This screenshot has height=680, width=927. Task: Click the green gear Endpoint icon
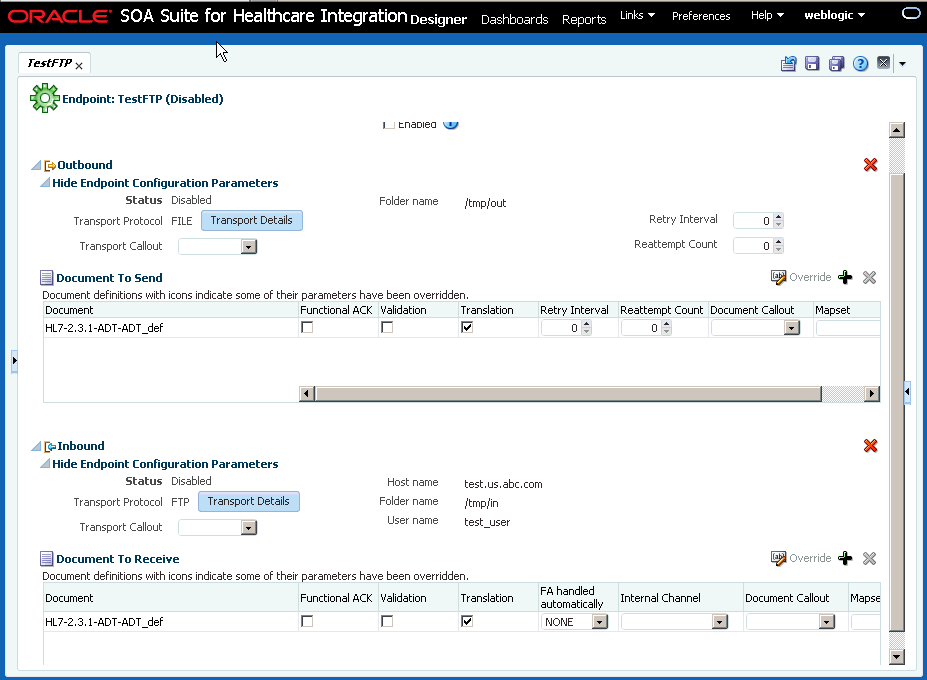[45, 98]
